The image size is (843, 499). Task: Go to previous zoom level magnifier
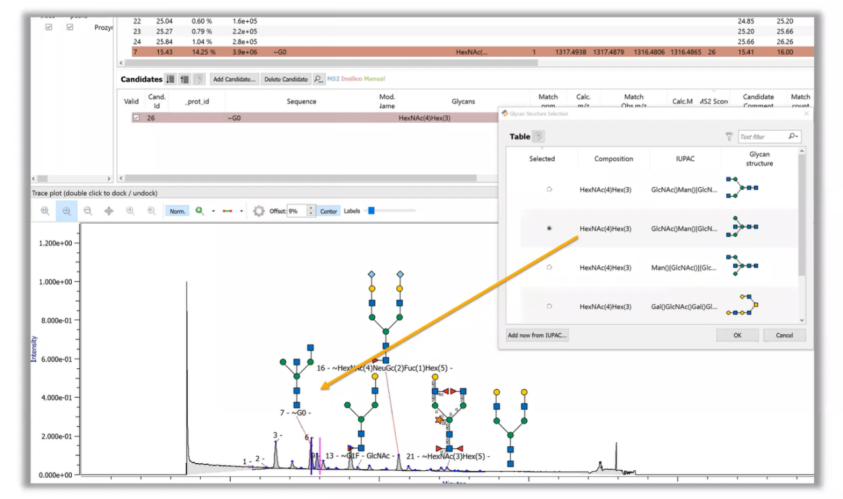(x=130, y=211)
